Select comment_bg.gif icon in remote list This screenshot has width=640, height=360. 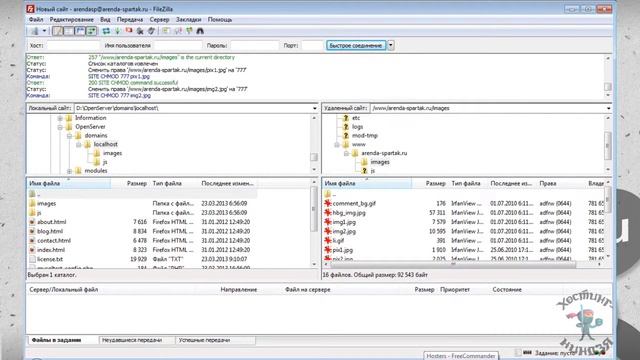click(328, 203)
